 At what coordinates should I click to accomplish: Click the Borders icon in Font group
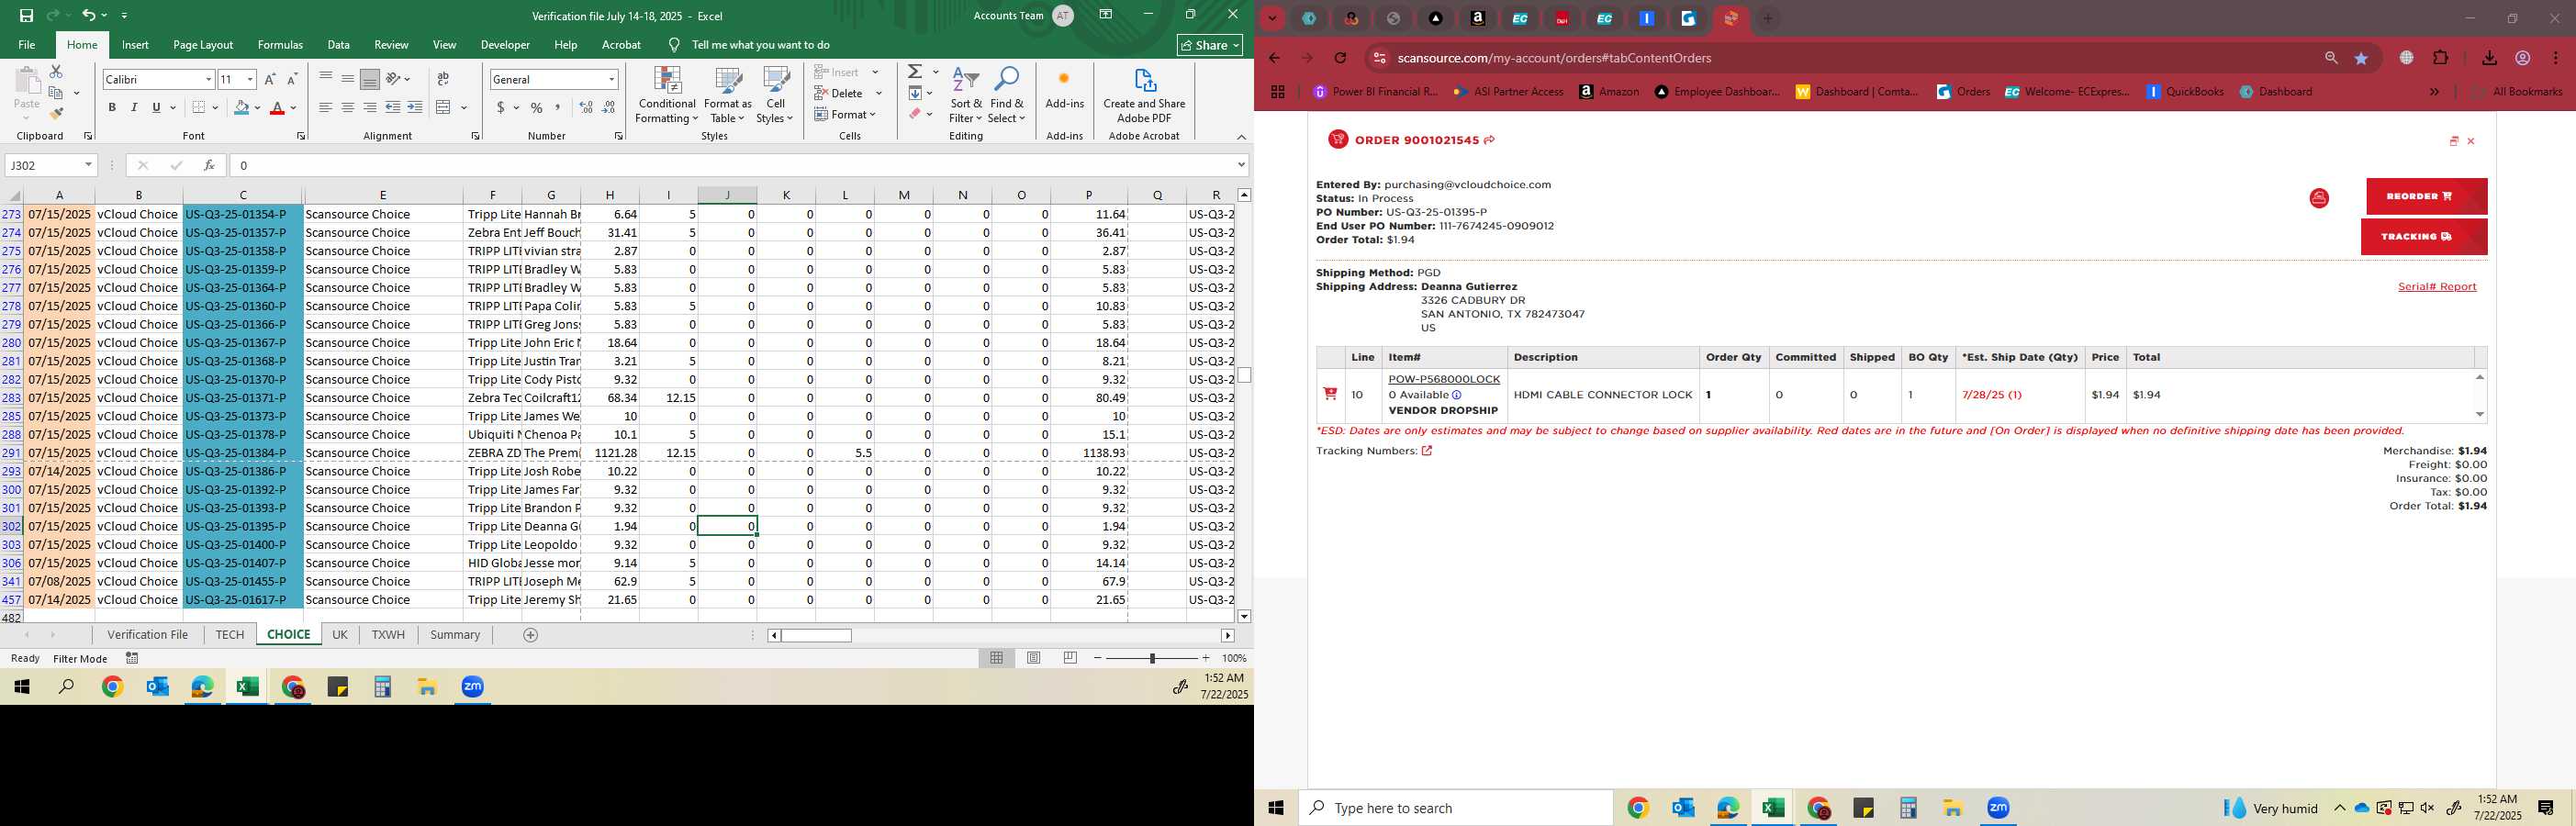[x=199, y=107]
